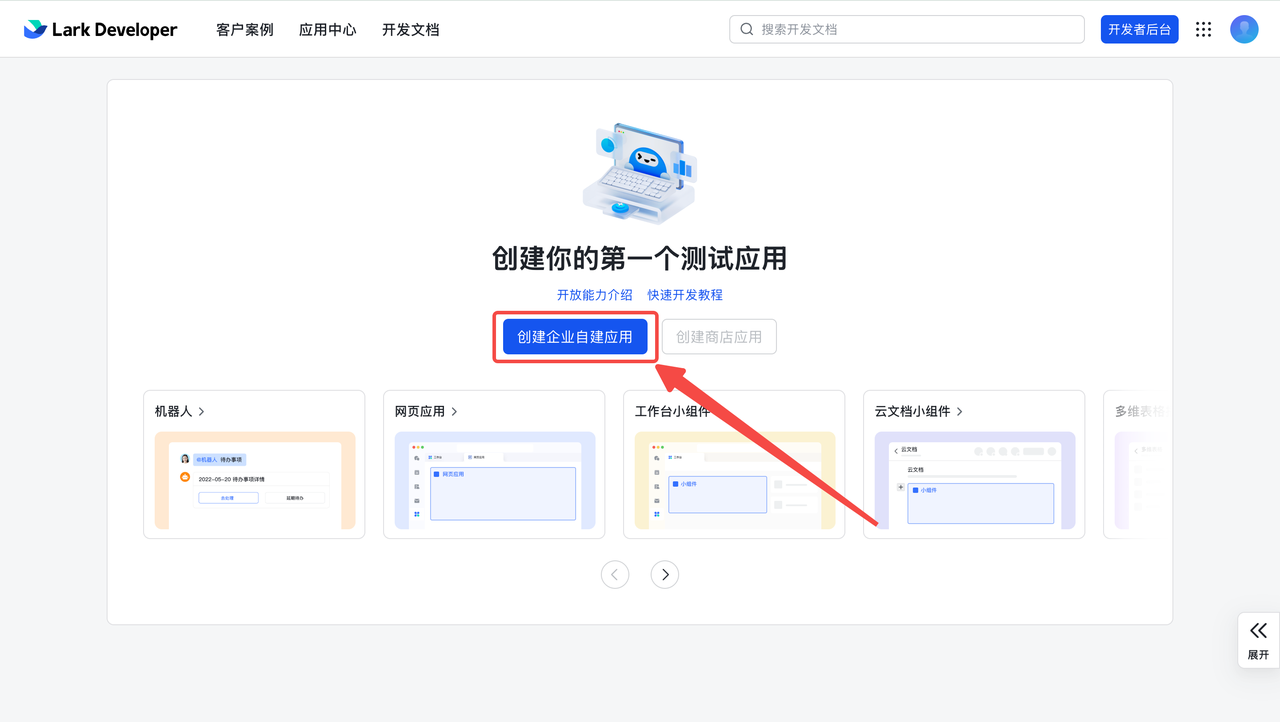Select the 网页应用 preview thumbnail
The height and width of the screenshot is (722, 1280).
point(495,480)
